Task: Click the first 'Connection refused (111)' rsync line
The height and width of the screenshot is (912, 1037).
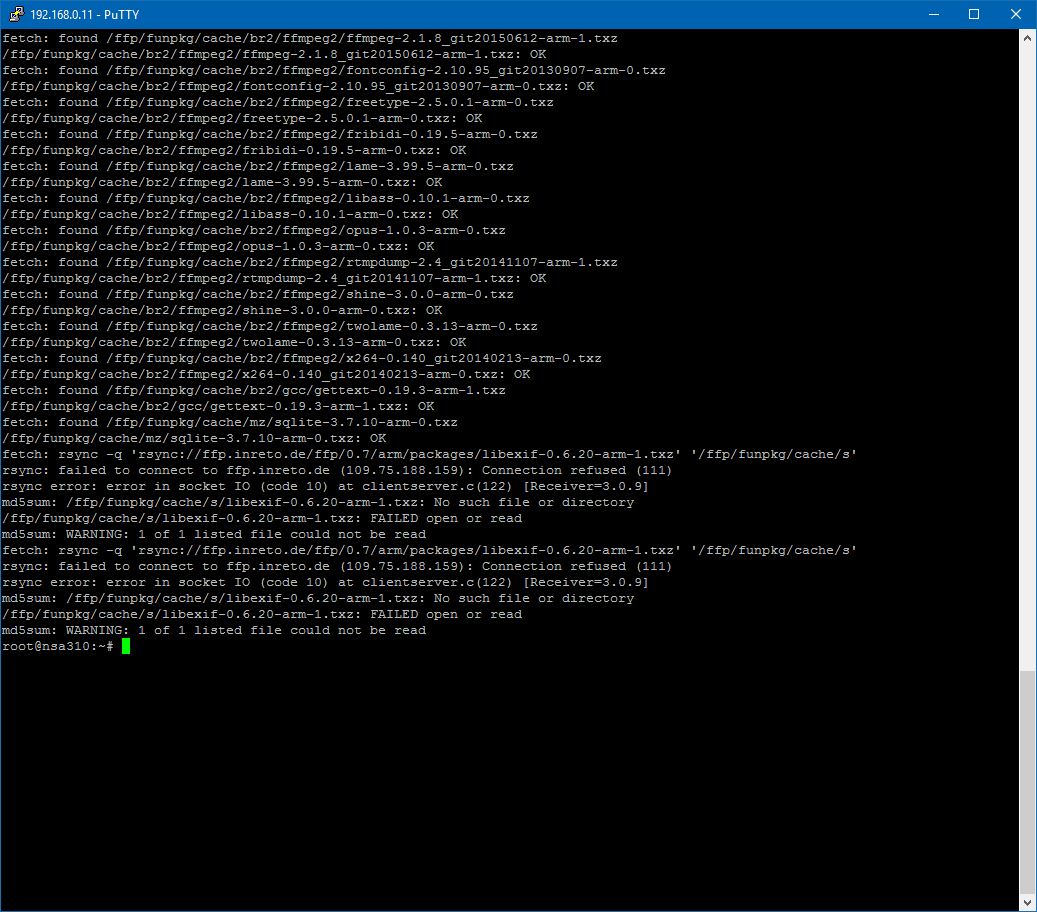Action: (x=337, y=470)
